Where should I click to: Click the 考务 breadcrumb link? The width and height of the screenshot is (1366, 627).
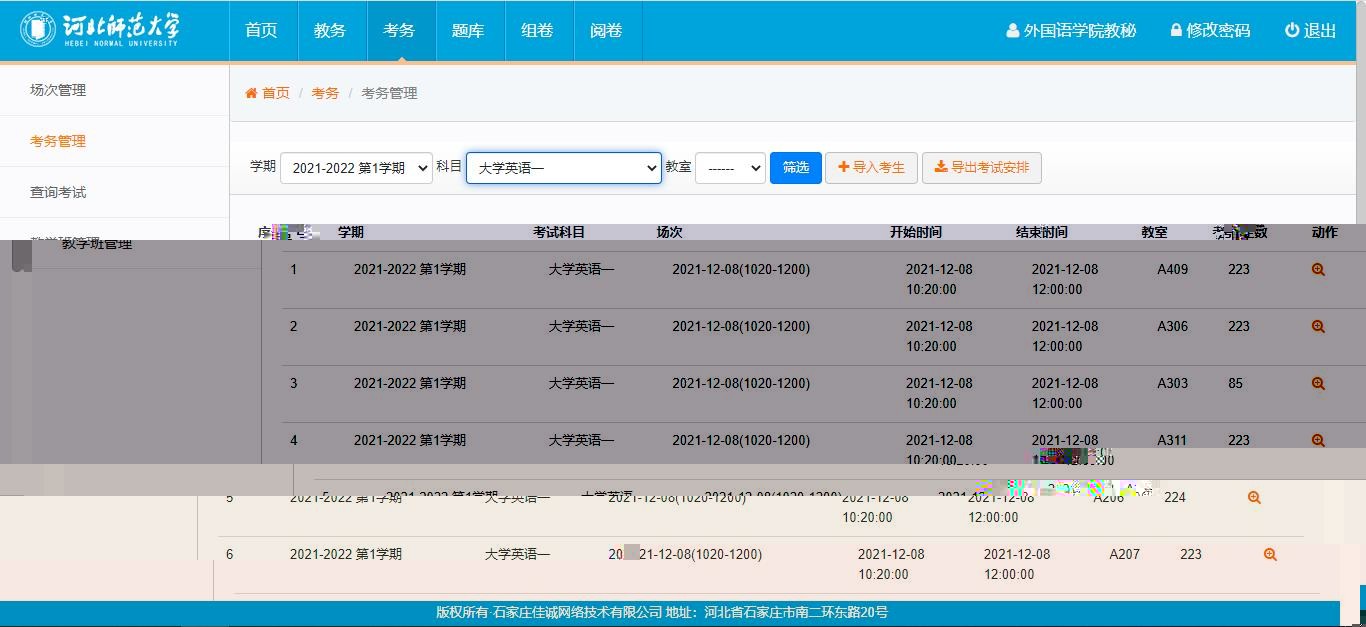325,93
